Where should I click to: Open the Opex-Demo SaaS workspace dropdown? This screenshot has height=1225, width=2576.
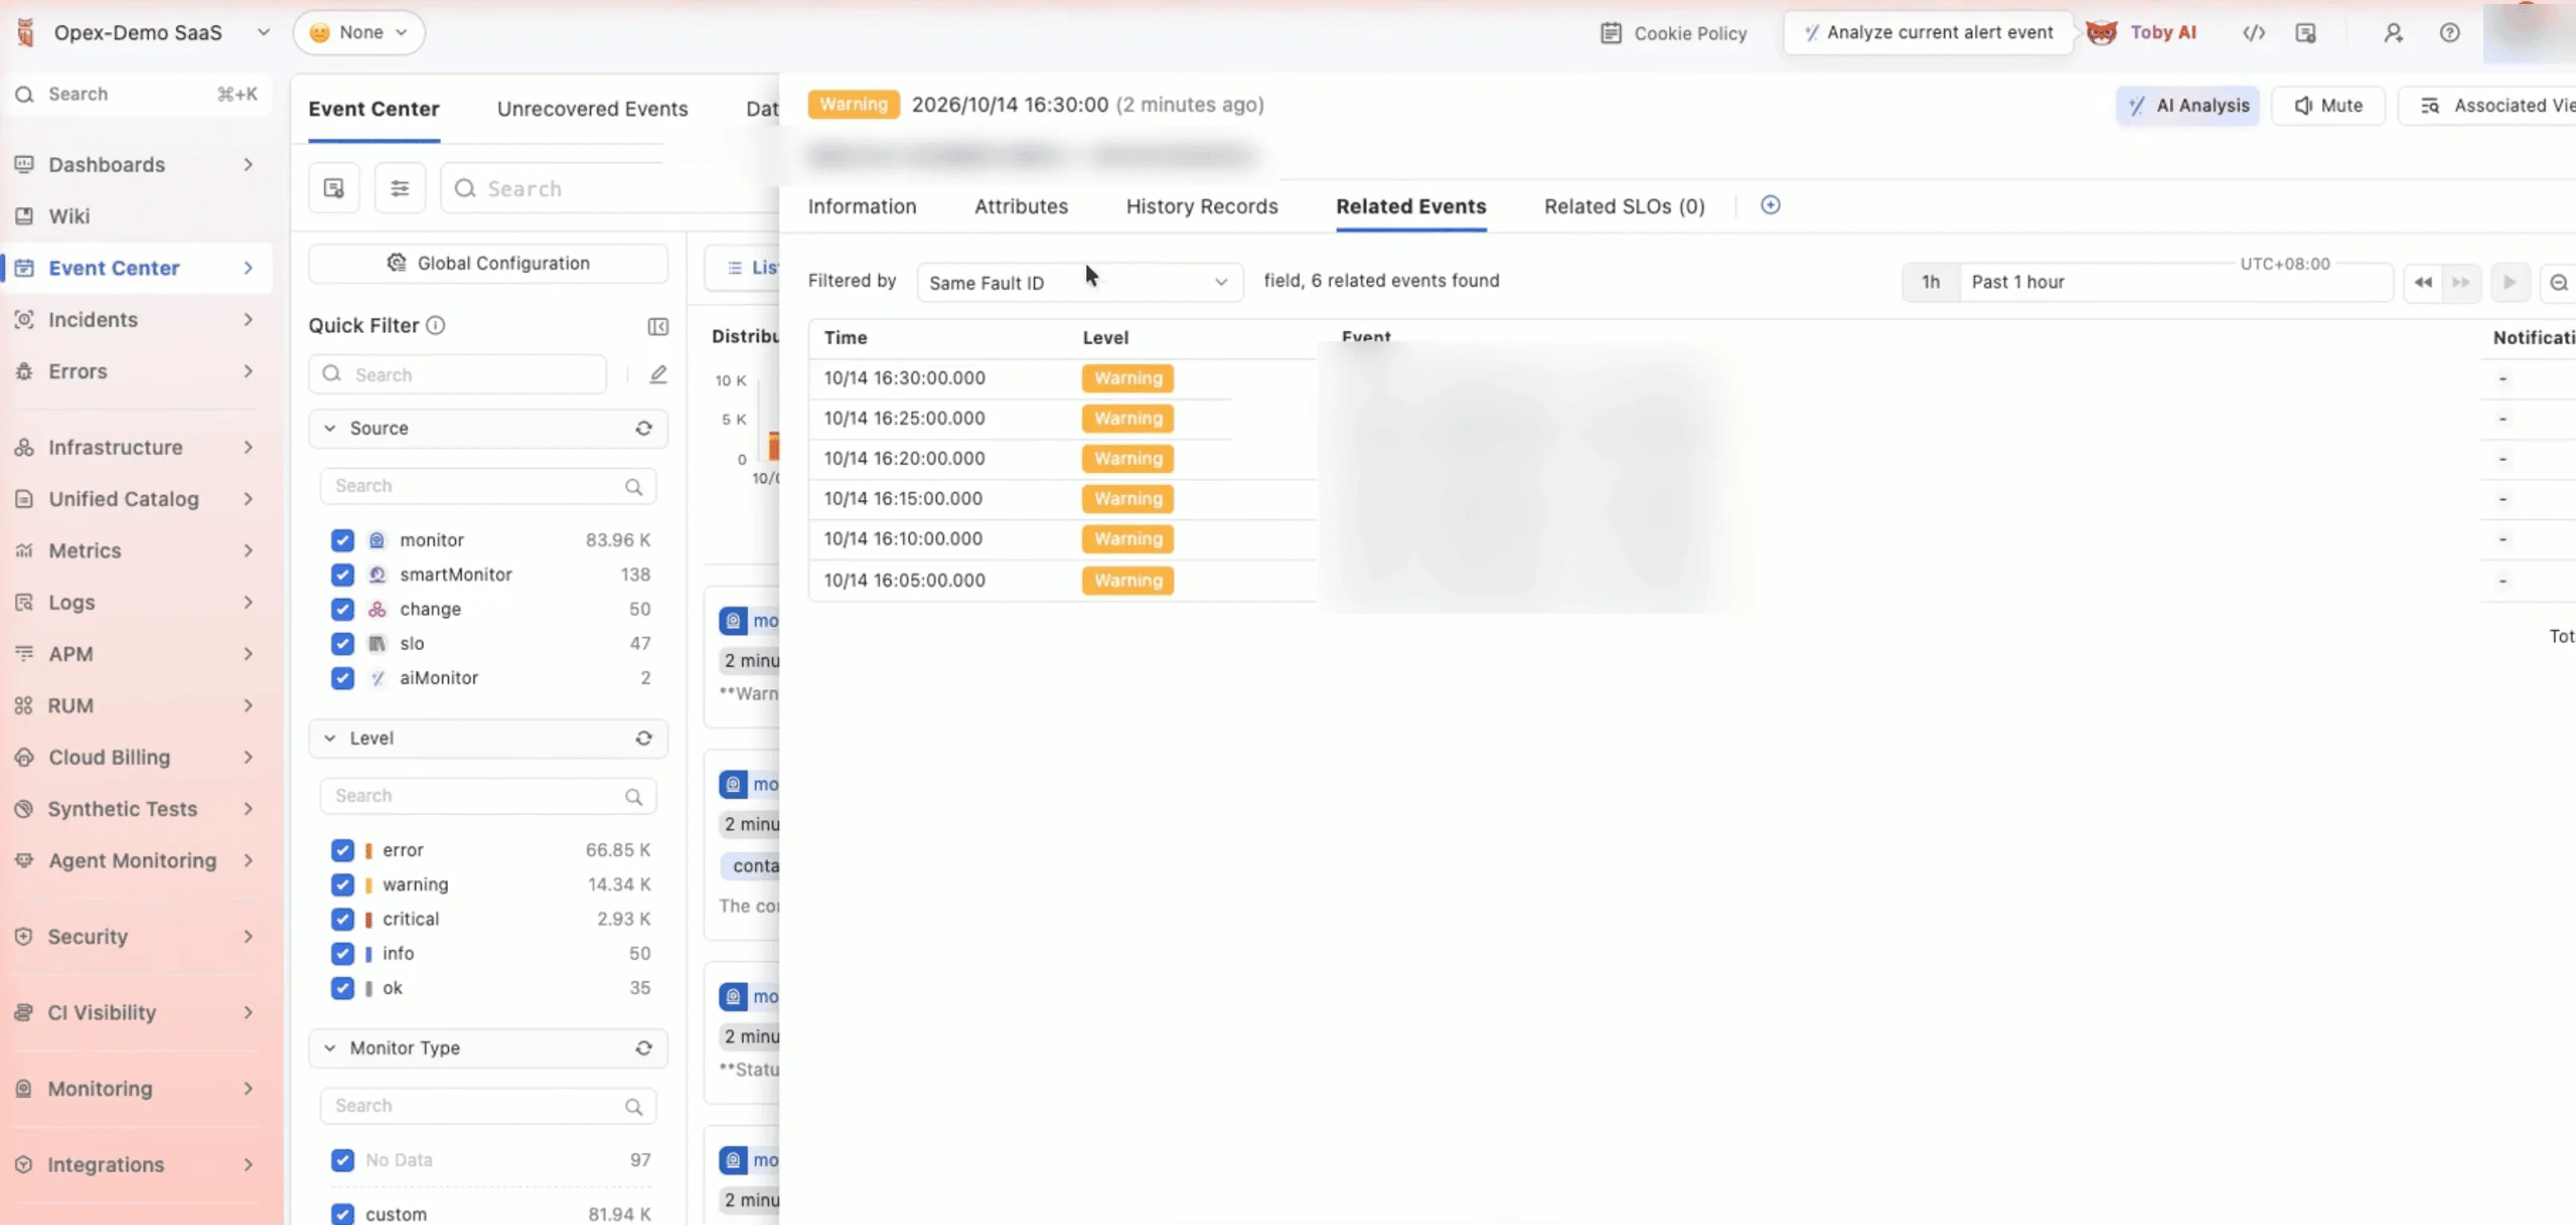(x=146, y=33)
